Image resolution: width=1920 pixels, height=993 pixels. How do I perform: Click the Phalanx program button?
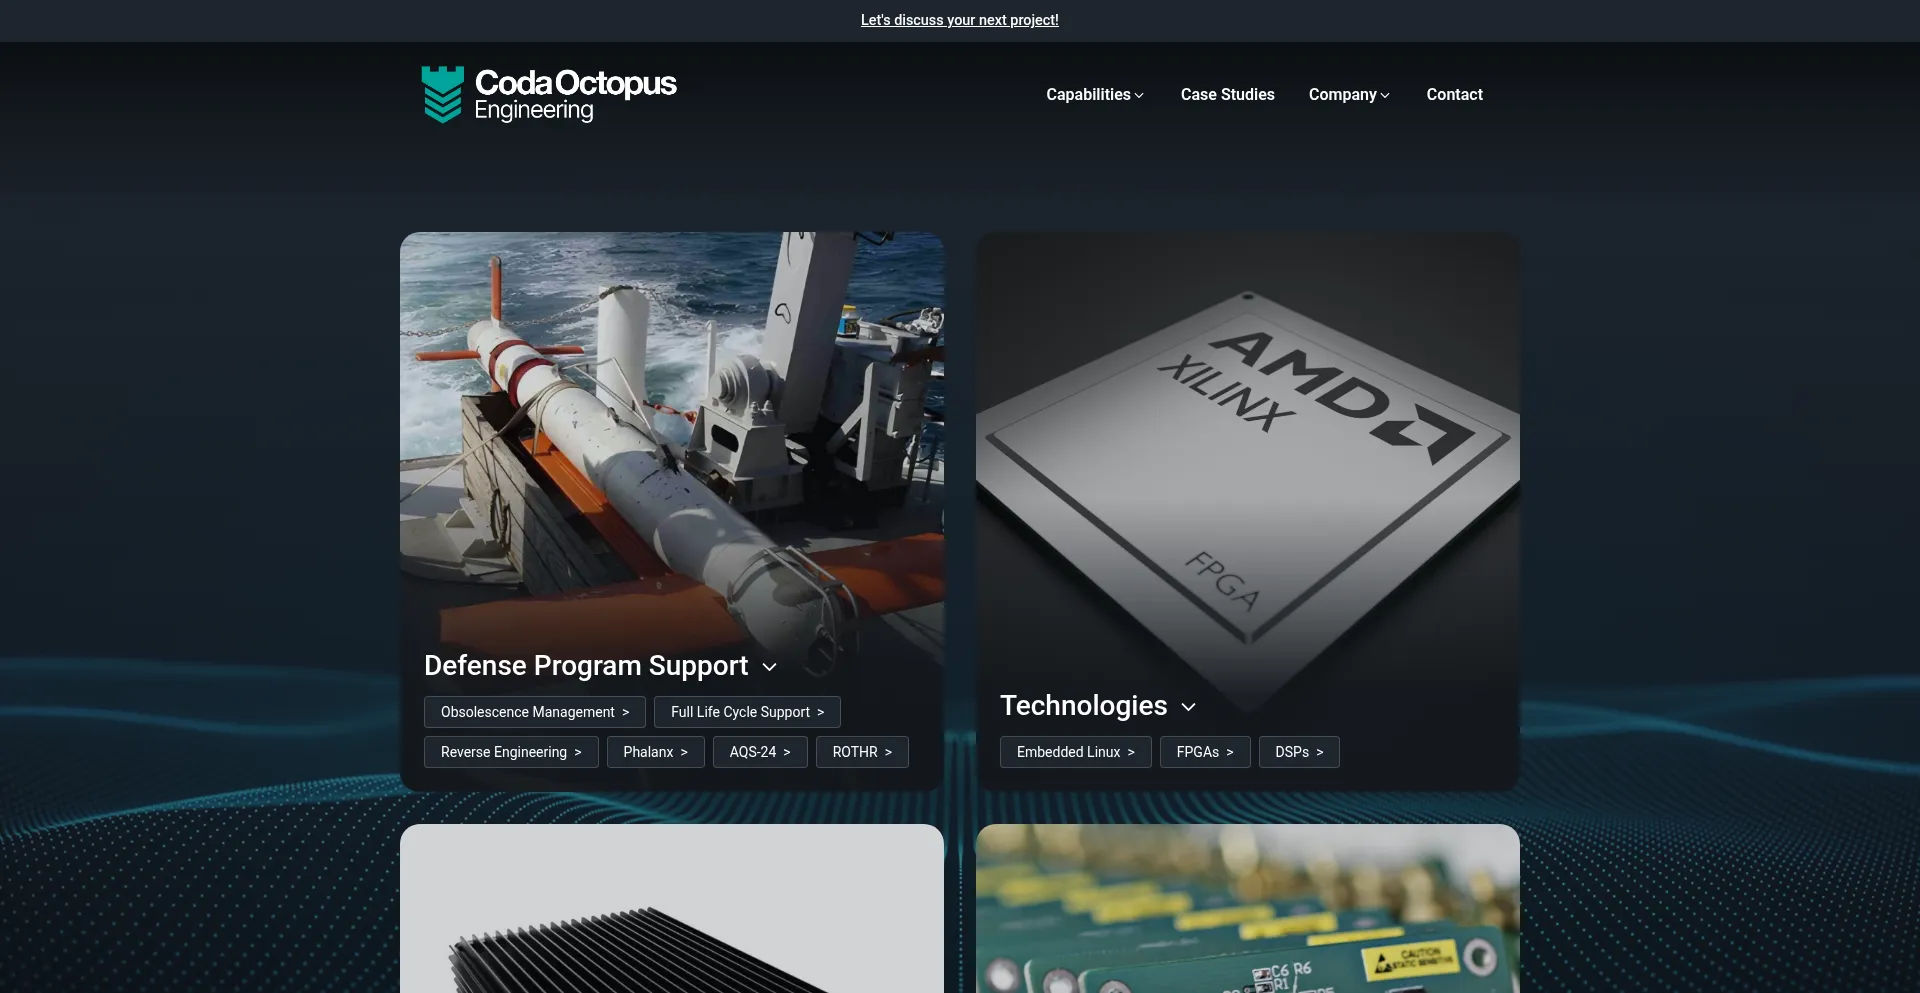[655, 752]
